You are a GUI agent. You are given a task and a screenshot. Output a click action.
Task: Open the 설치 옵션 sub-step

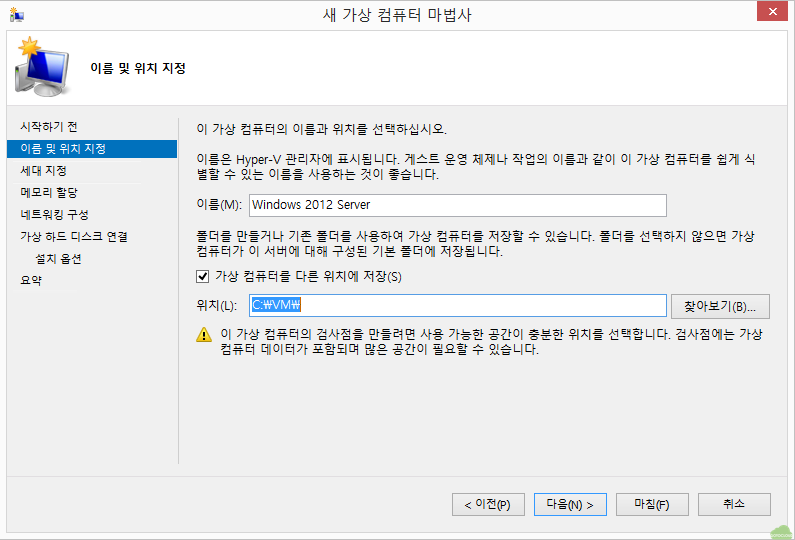click(58, 259)
